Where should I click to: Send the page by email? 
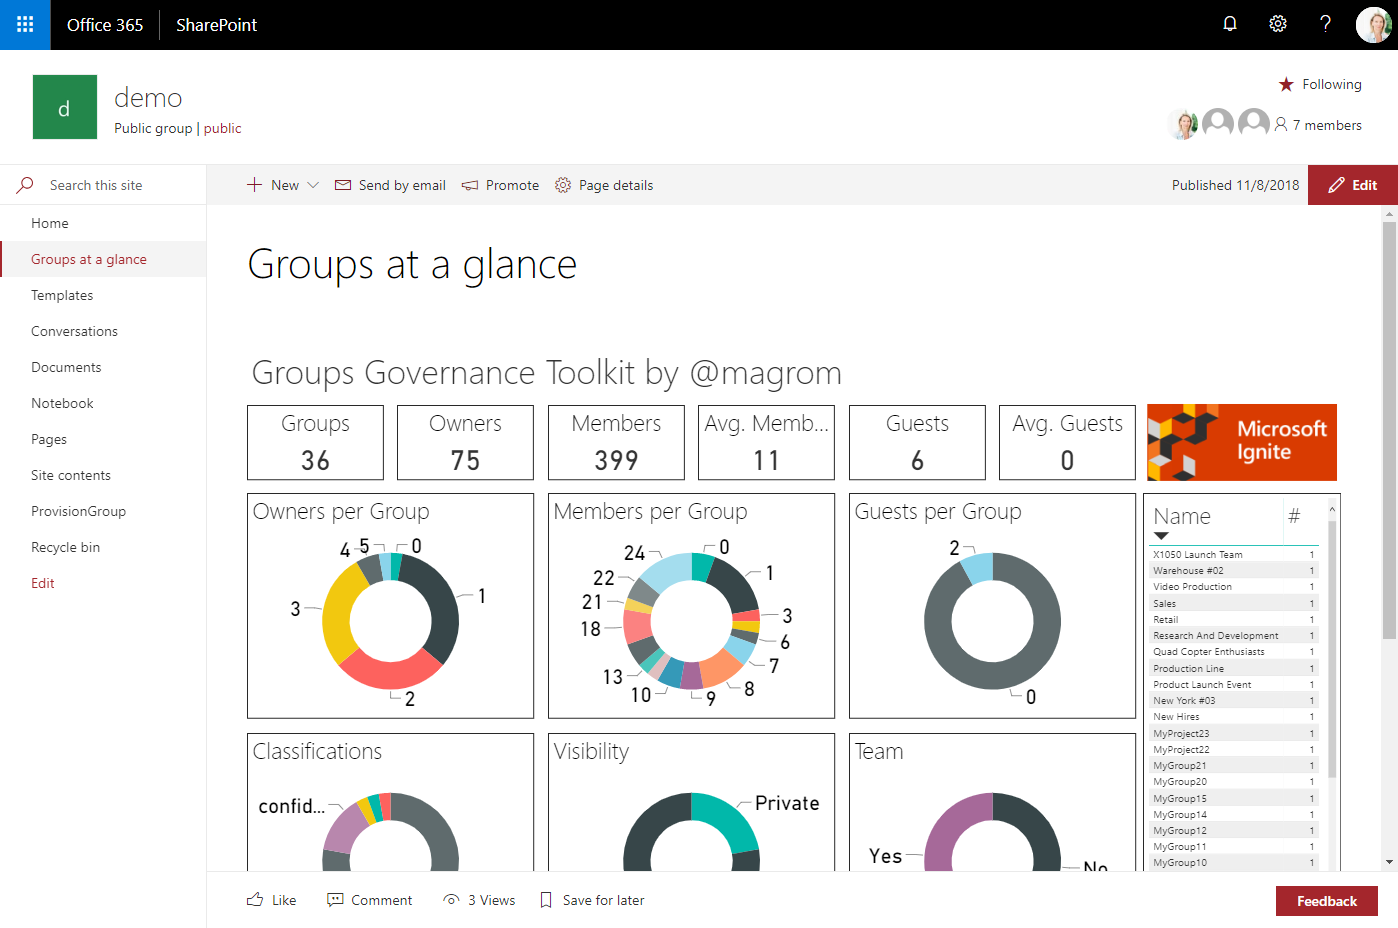point(391,185)
